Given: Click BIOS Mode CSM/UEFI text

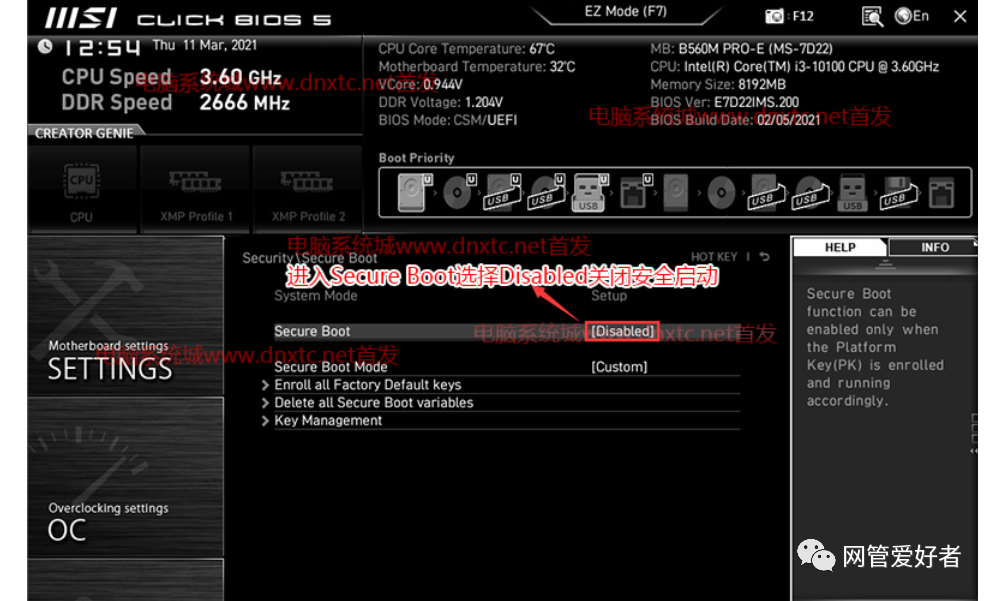Looking at the screenshot, I should 447,120.
